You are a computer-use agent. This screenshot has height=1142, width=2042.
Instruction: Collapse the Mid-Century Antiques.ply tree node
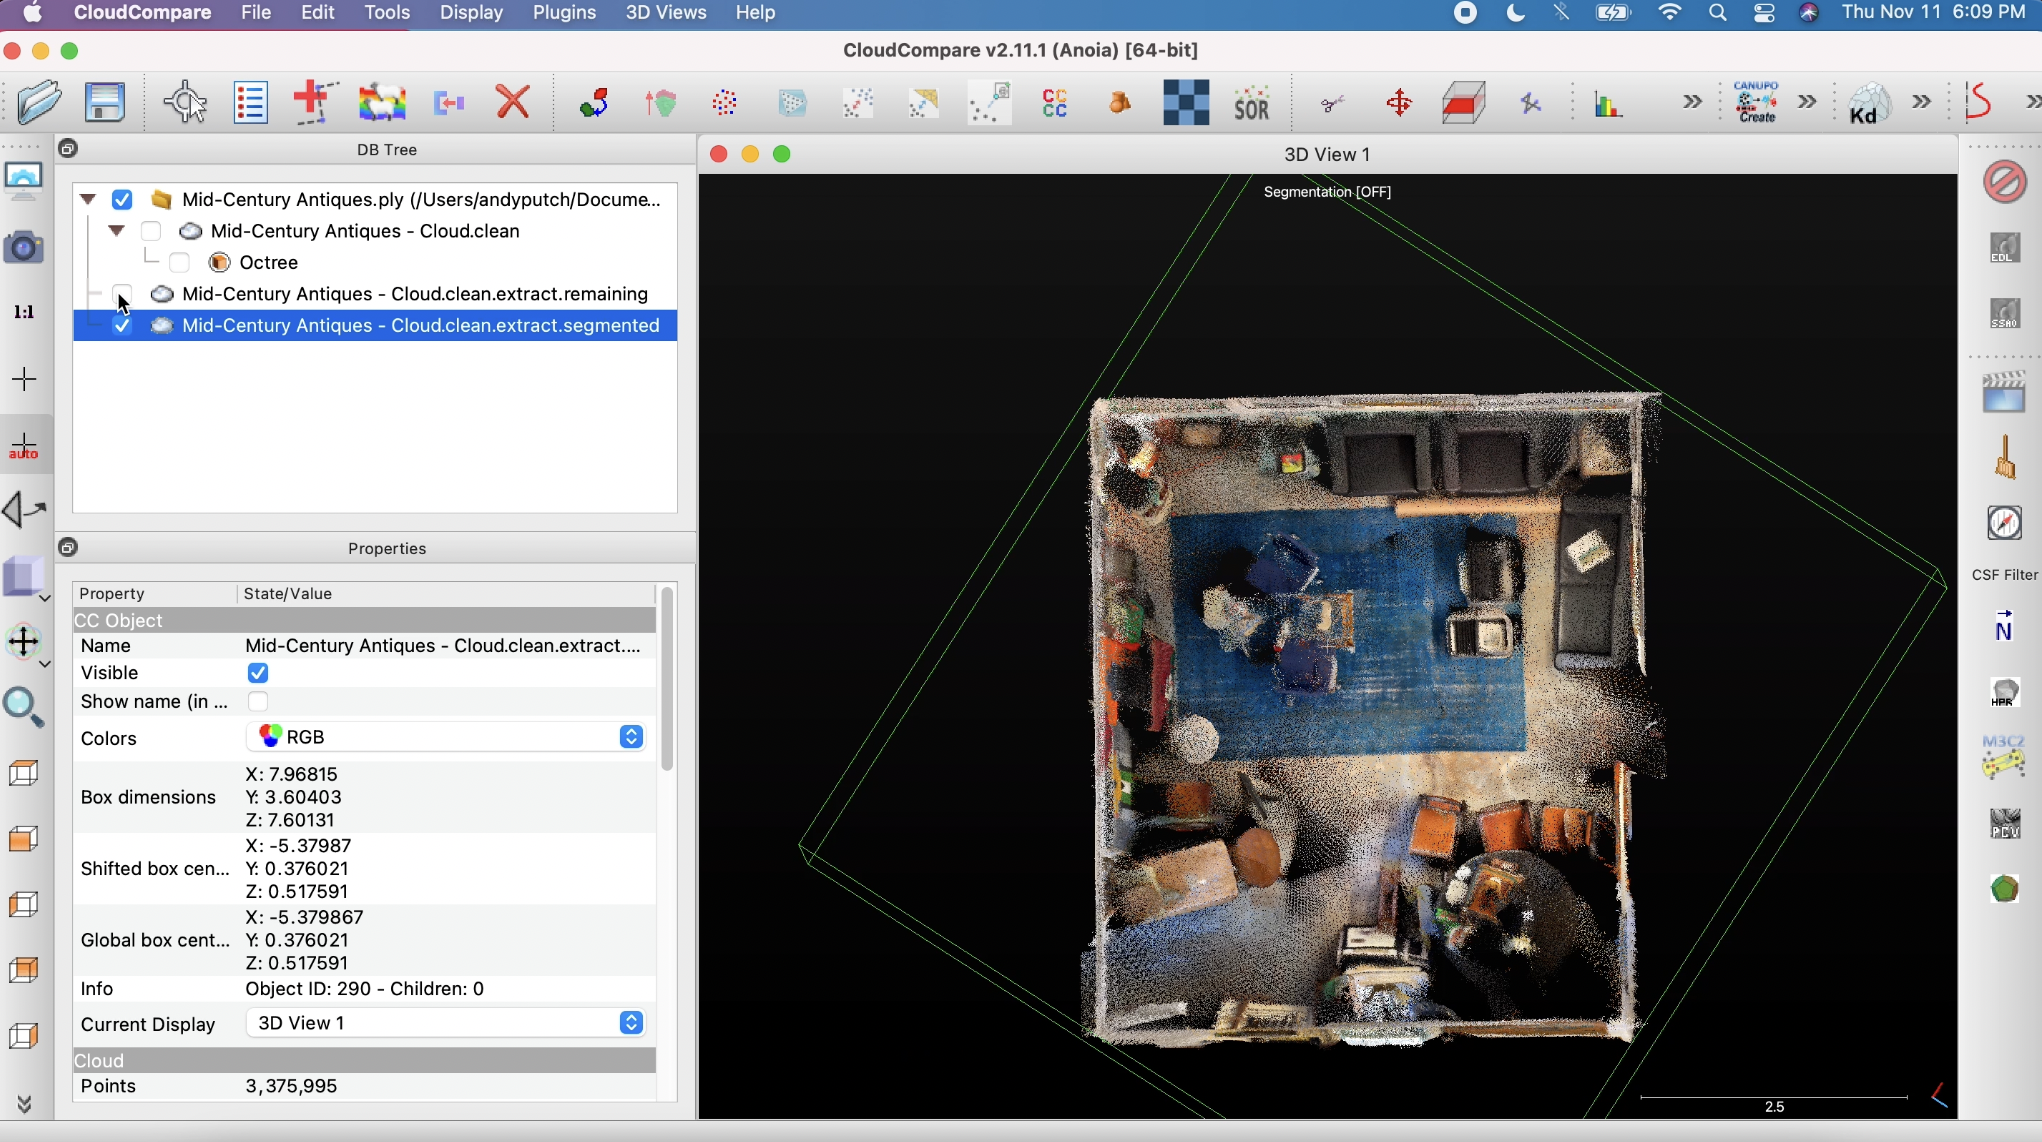point(88,199)
